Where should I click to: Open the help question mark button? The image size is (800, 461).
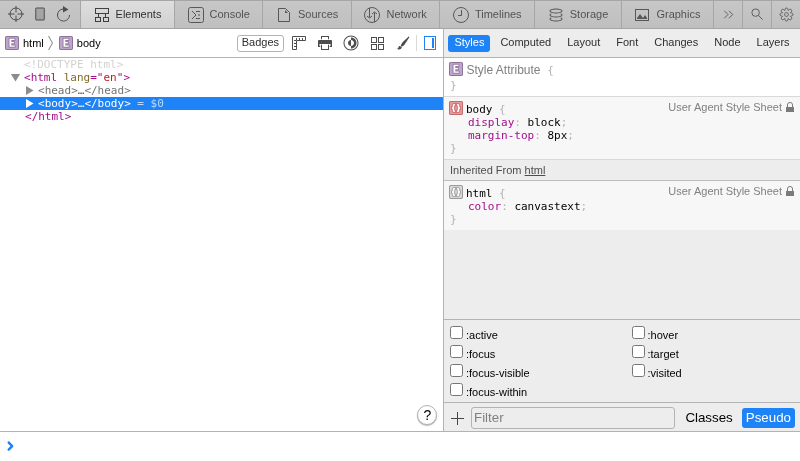click(x=427, y=415)
